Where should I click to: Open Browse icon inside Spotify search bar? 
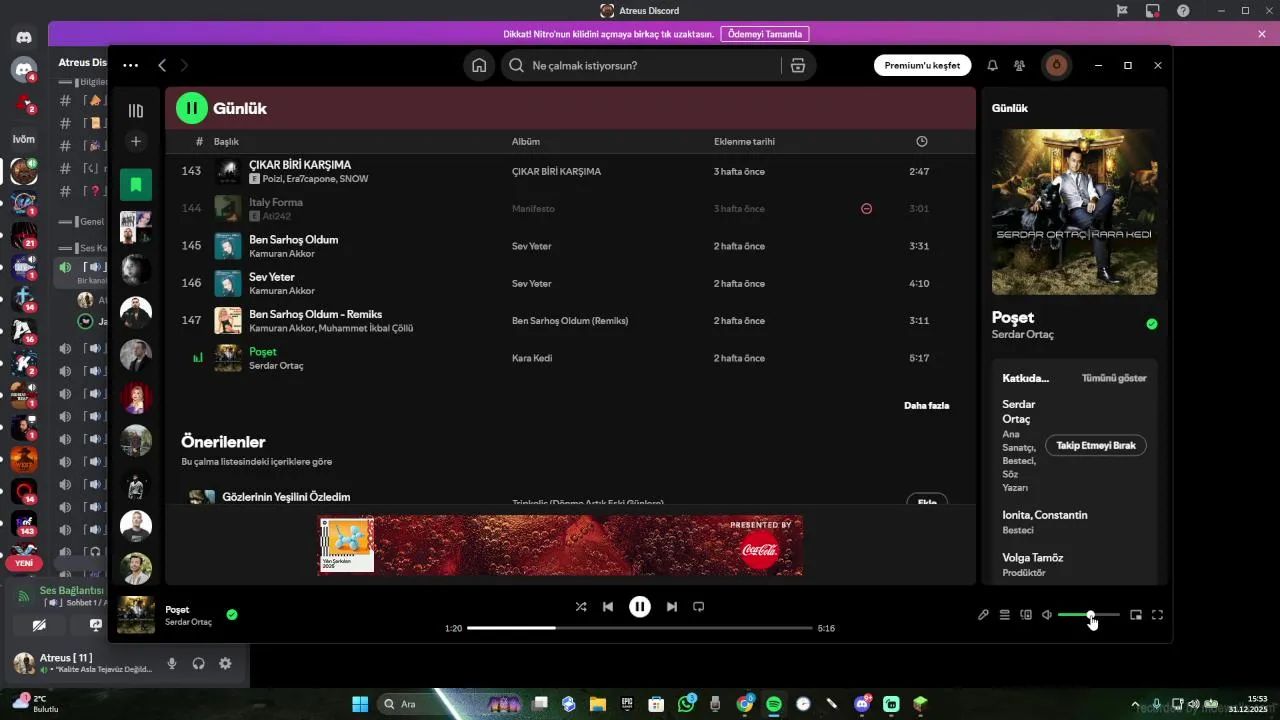(797, 65)
